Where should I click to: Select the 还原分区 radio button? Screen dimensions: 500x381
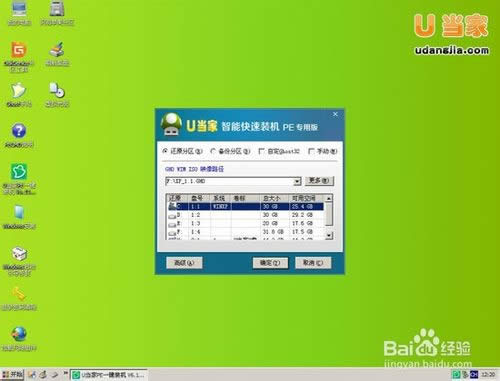tap(165, 151)
